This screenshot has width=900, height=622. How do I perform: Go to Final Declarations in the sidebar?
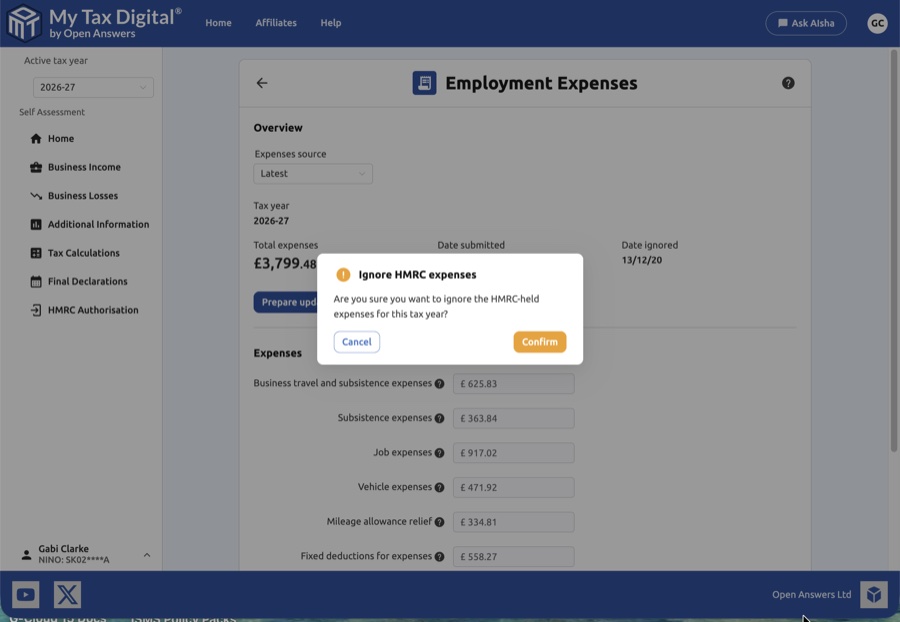pos(87,282)
